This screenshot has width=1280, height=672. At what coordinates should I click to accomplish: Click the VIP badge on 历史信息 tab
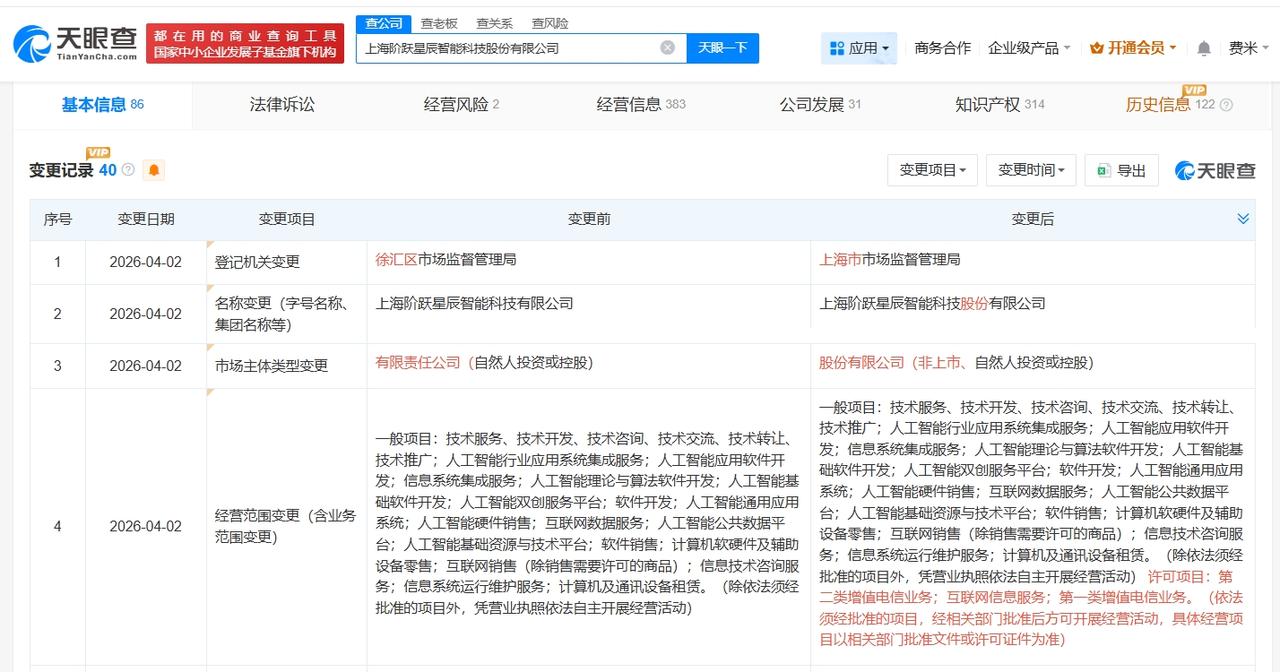click(x=1193, y=92)
